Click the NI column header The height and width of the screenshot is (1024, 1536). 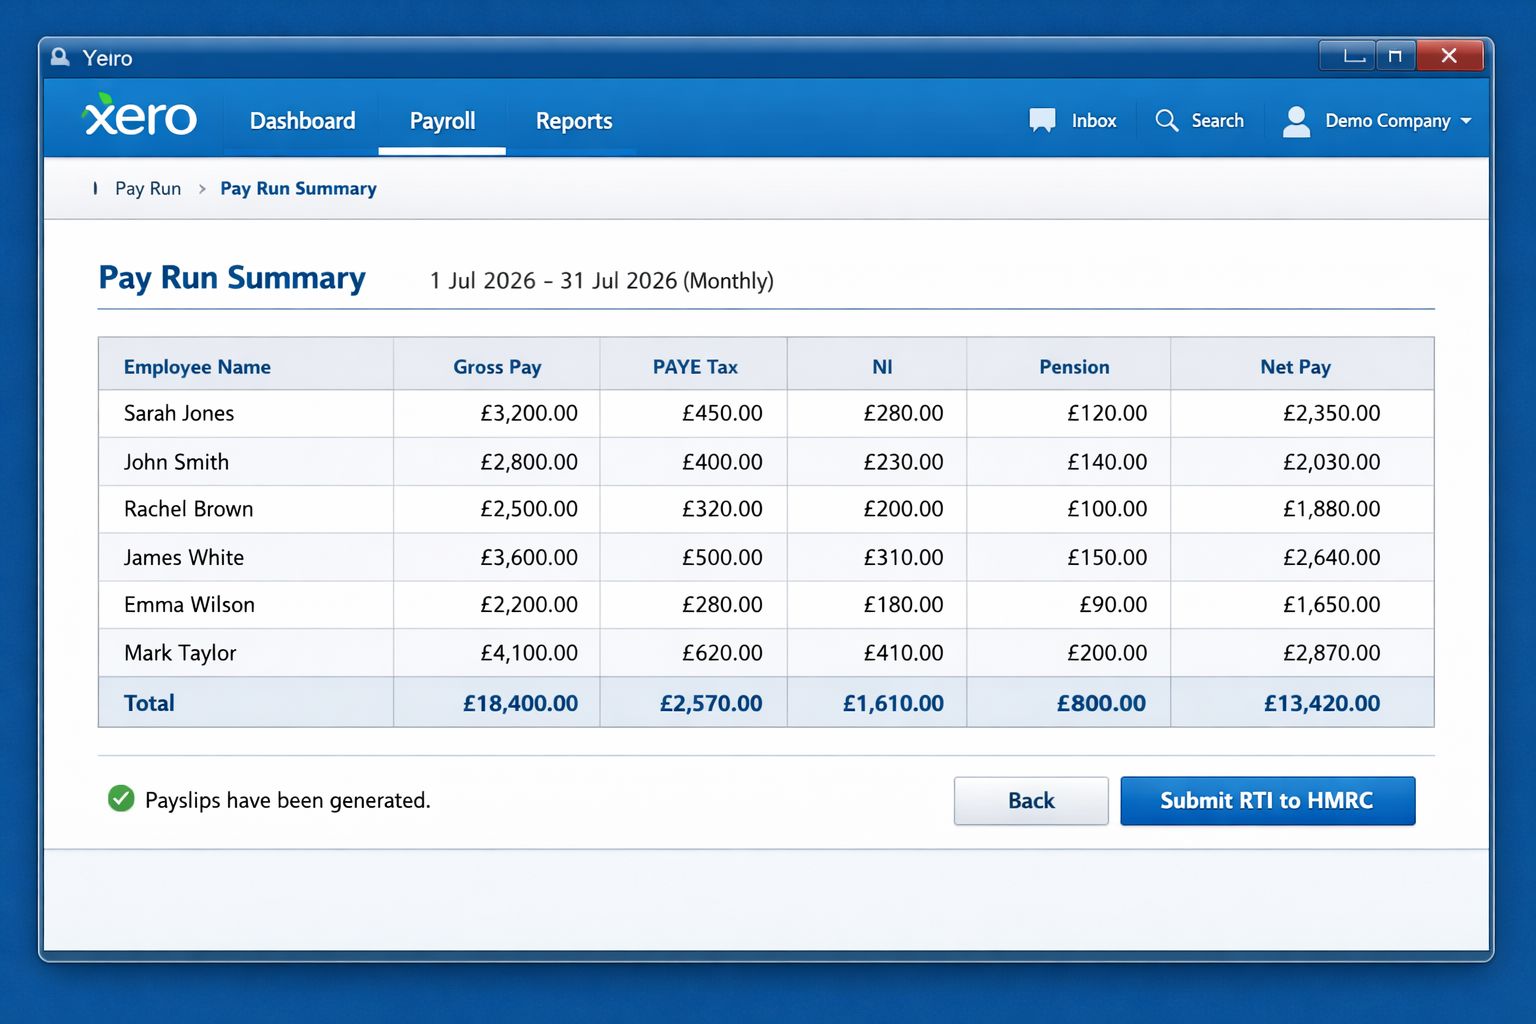coord(882,367)
